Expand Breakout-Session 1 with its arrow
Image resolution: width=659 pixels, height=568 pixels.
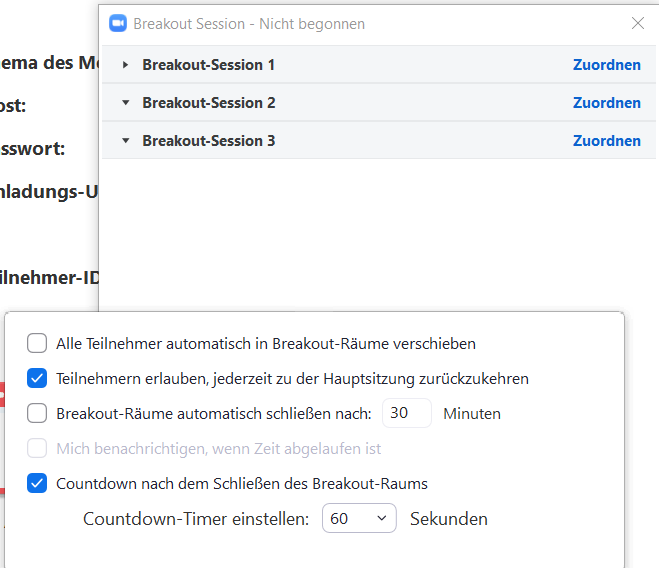125,65
